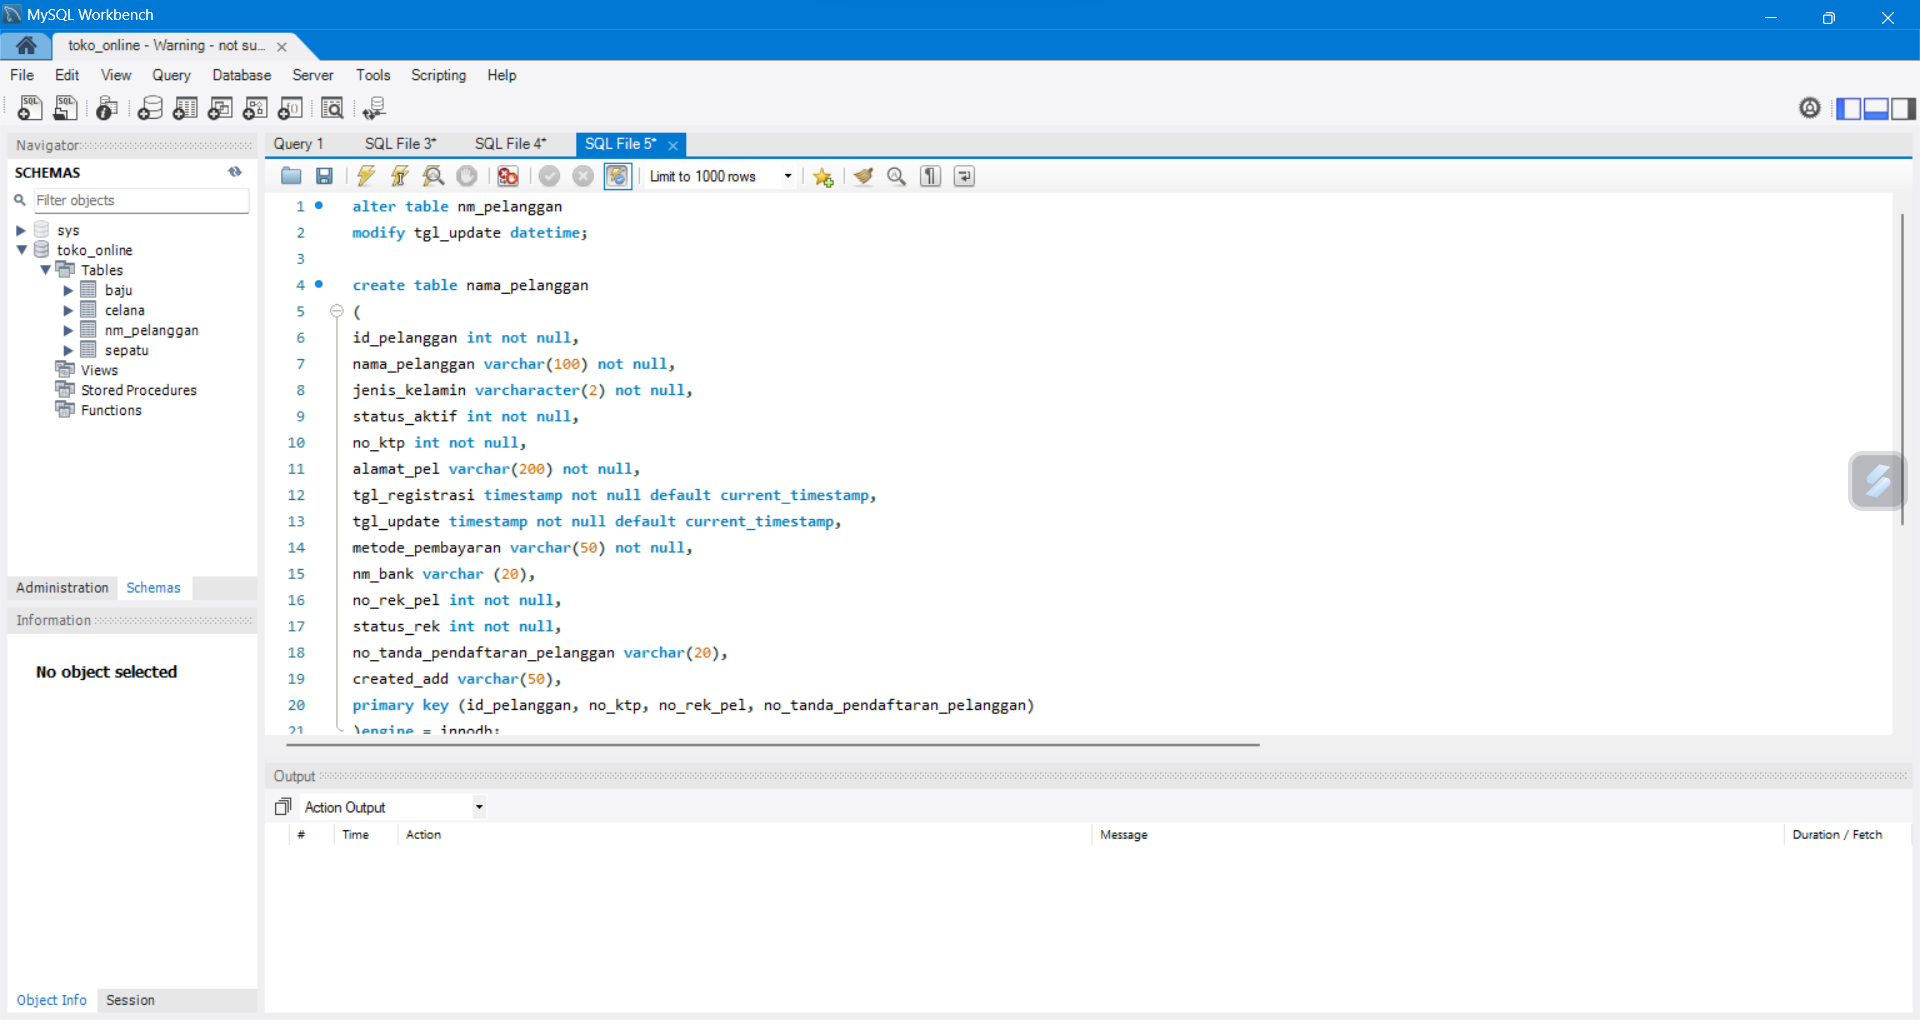Open Find panel with the magnifier icon

(897, 176)
